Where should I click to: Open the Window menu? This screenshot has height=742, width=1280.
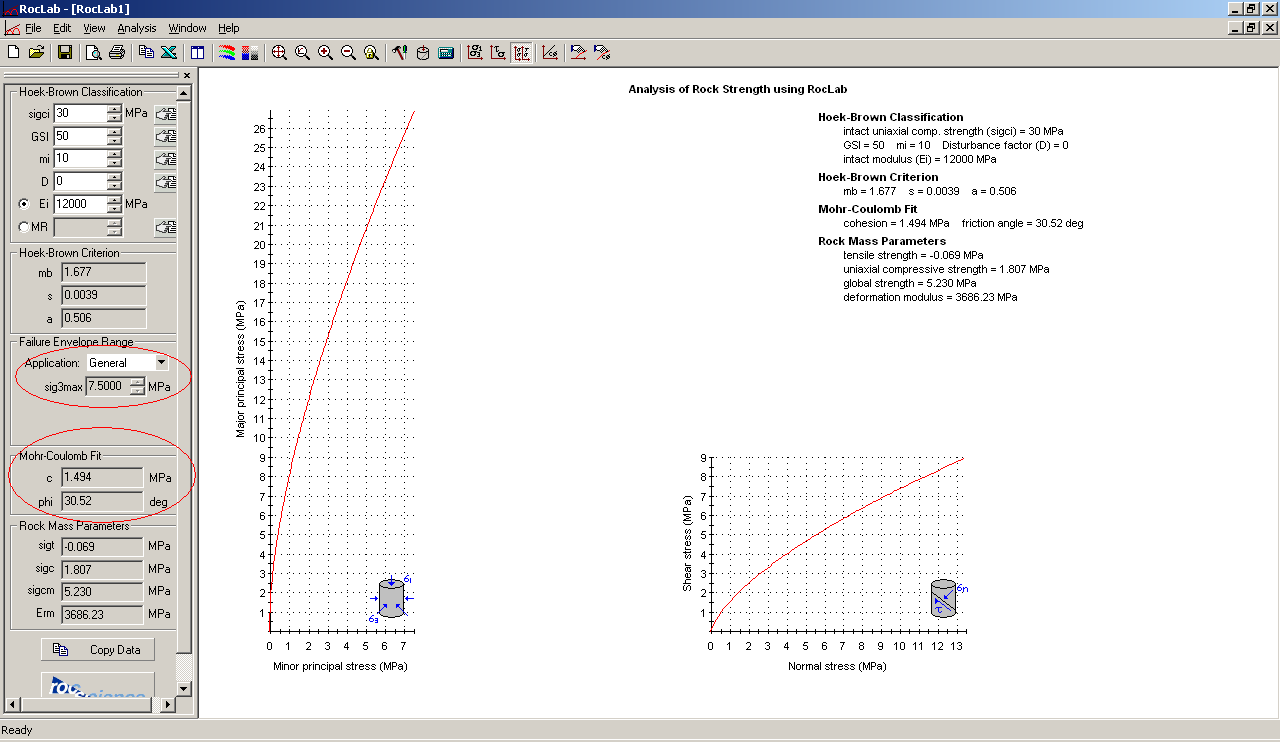click(x=187, y=28)
